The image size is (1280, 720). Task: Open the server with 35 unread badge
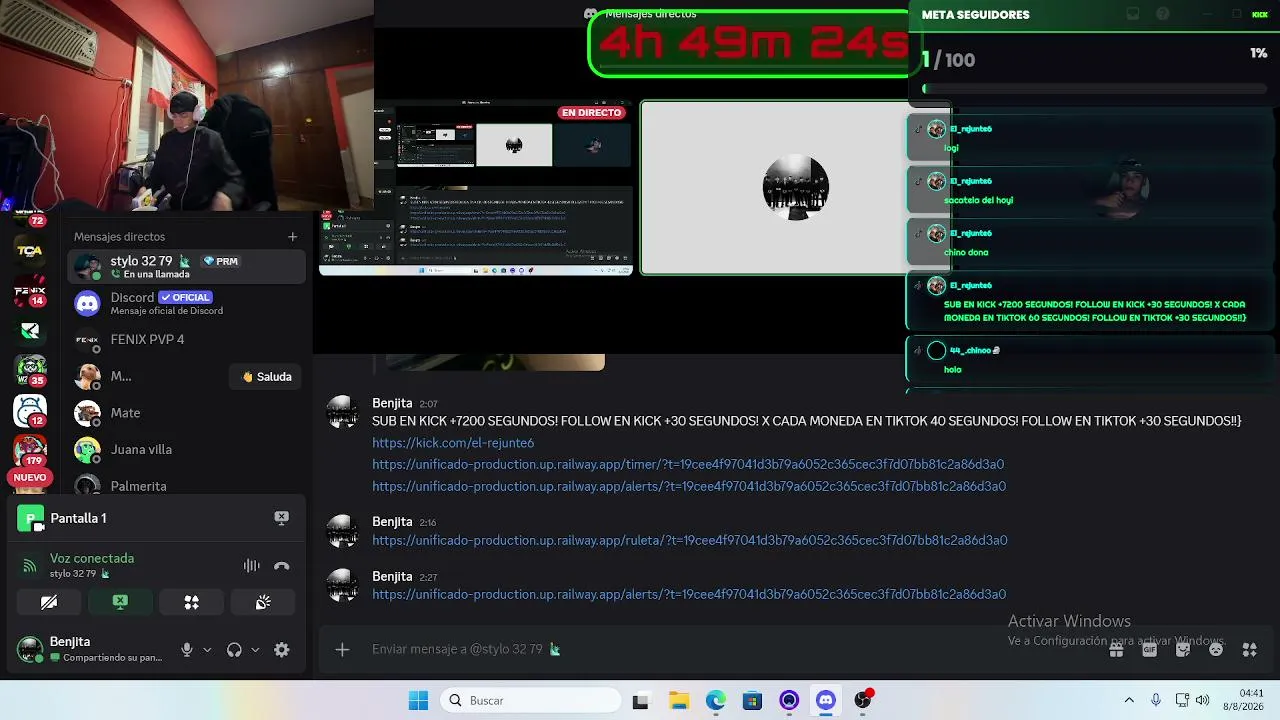tap(30, 370)
